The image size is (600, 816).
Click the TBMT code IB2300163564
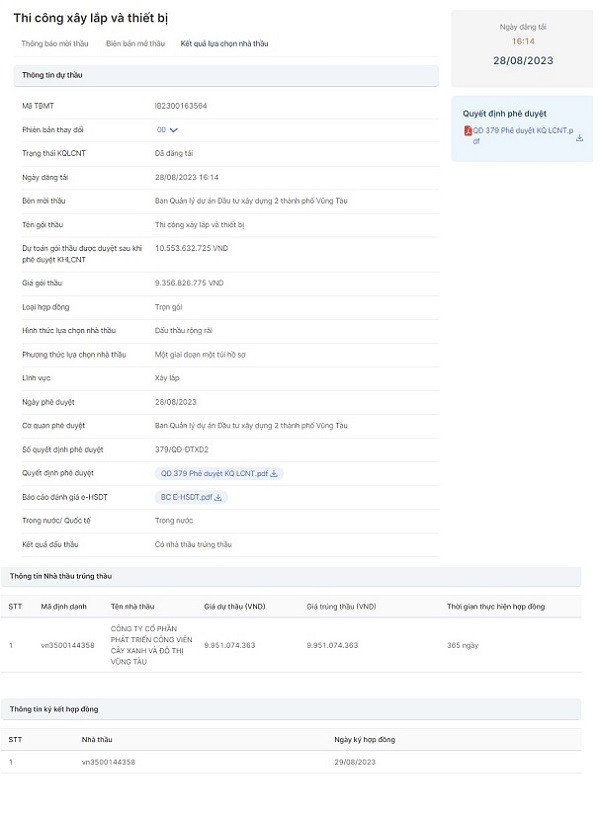click(181, 106)
